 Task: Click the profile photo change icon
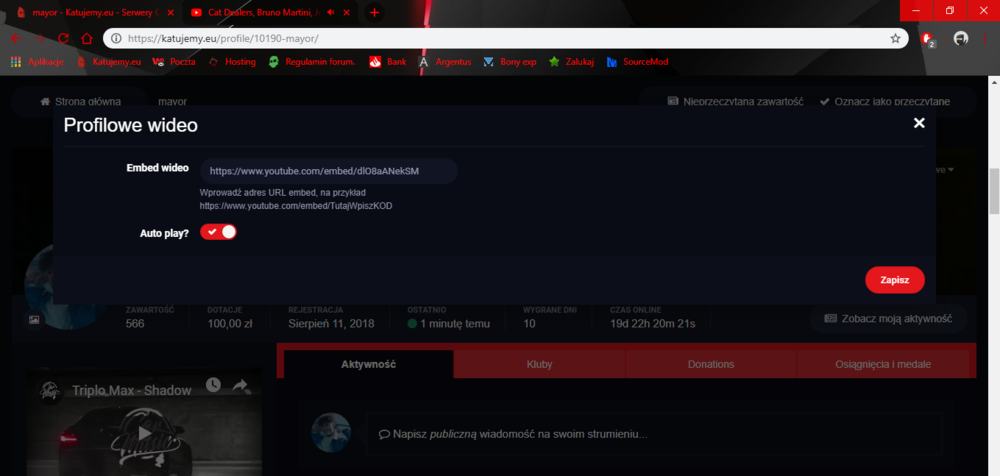34,320
